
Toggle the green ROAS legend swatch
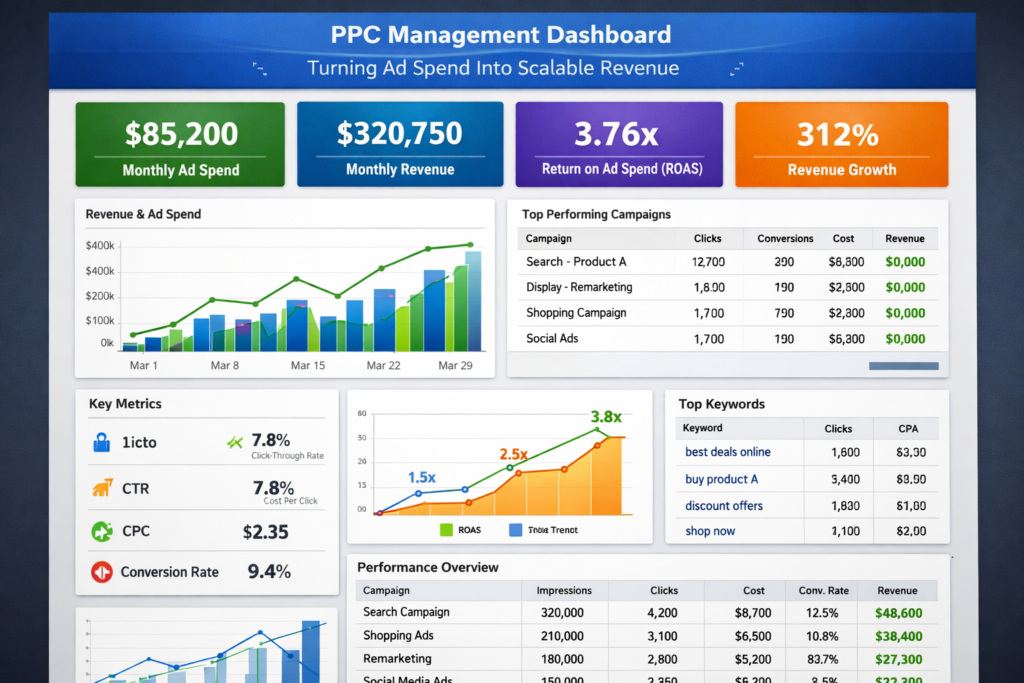click(x=445, y=530)
